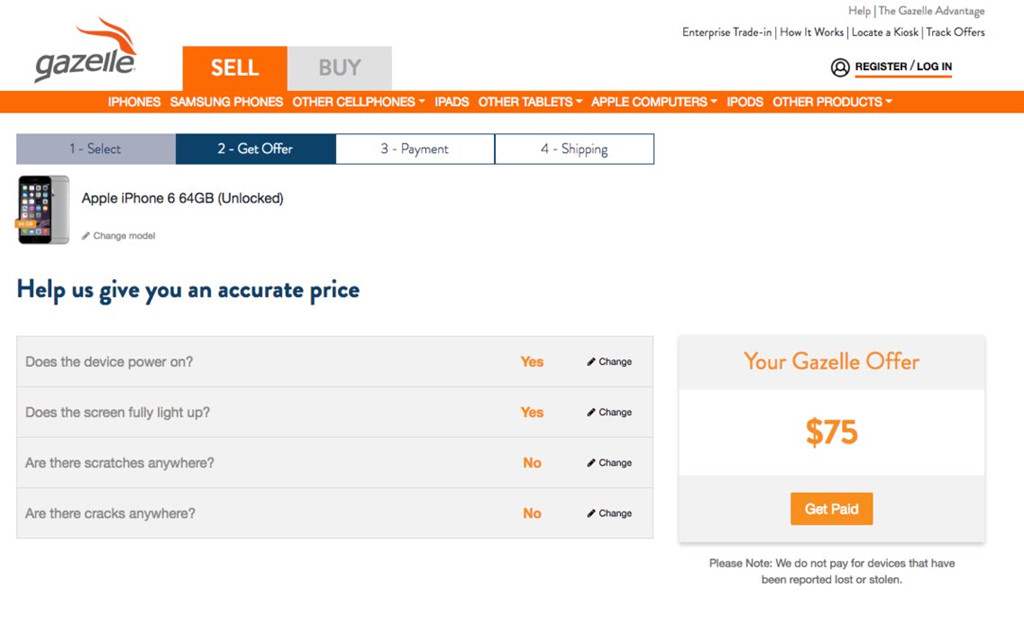Open the Other Cellphones dropdown menu
This screenshot has width=1024, height=627.
357,102
